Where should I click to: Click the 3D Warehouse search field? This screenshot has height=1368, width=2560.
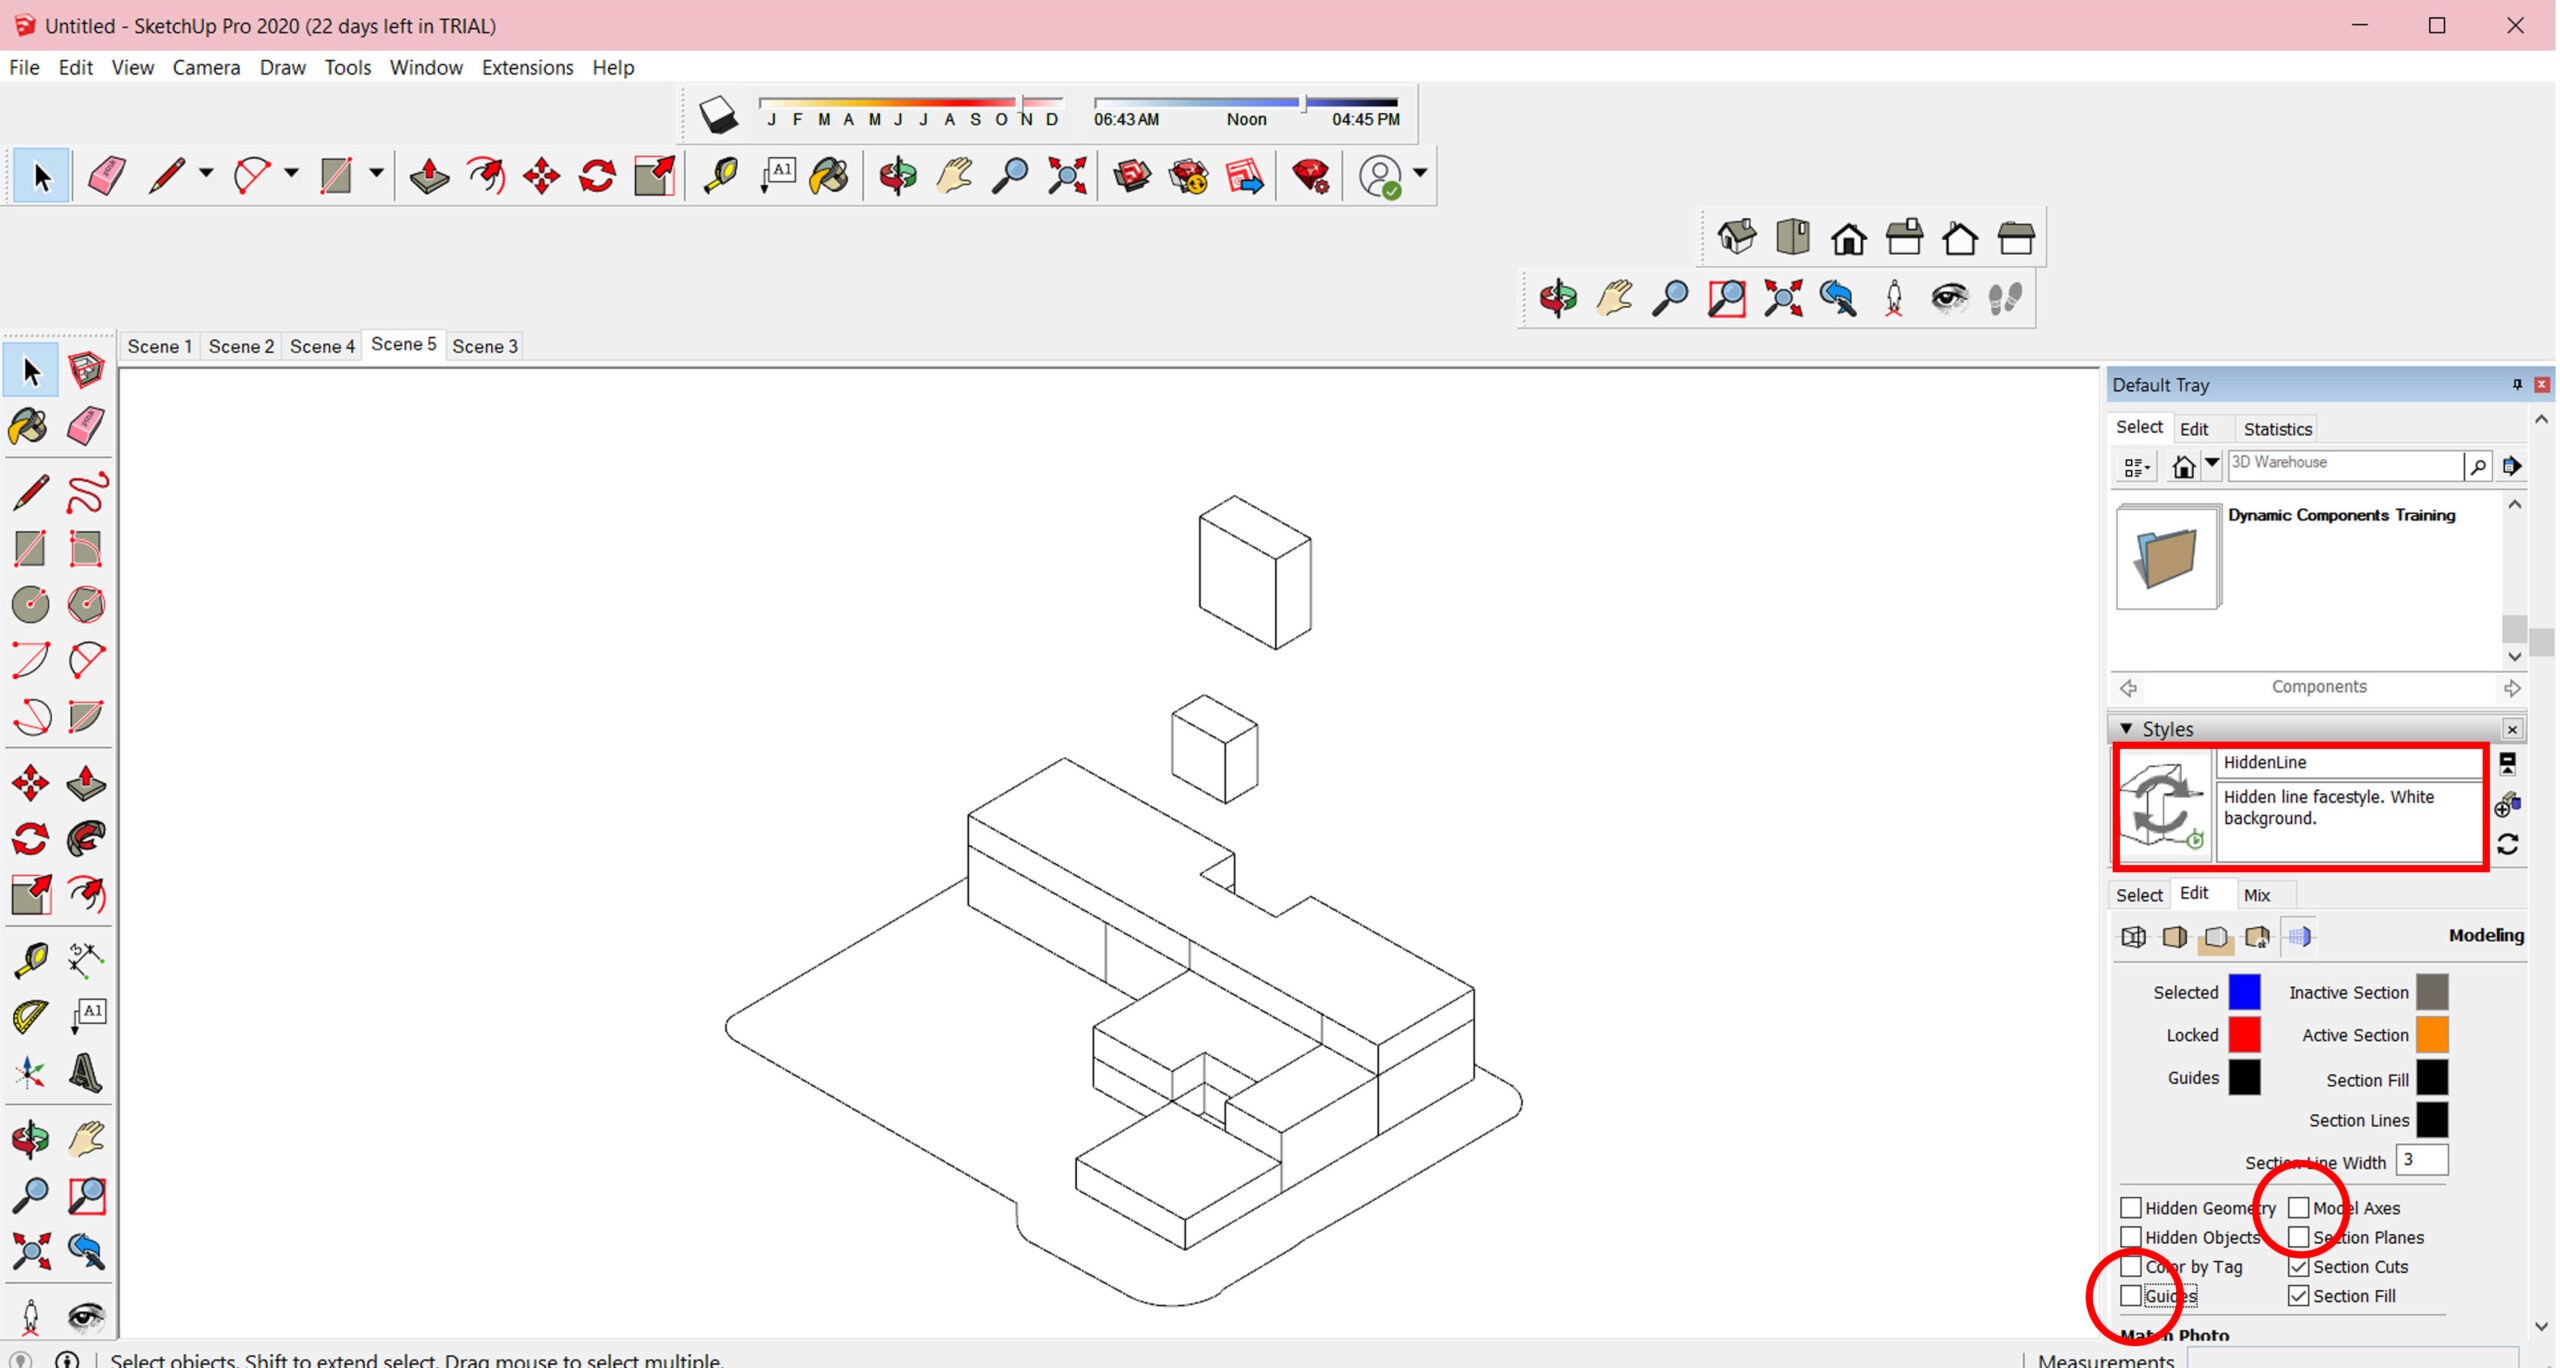(2345, 463)
